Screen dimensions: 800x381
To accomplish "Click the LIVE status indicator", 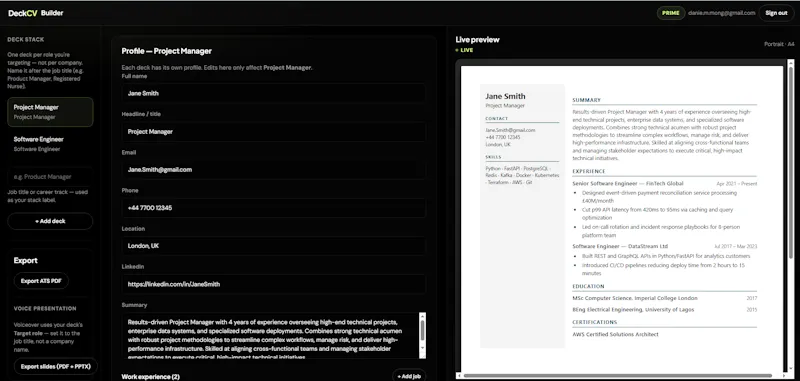I will (464, 50).
